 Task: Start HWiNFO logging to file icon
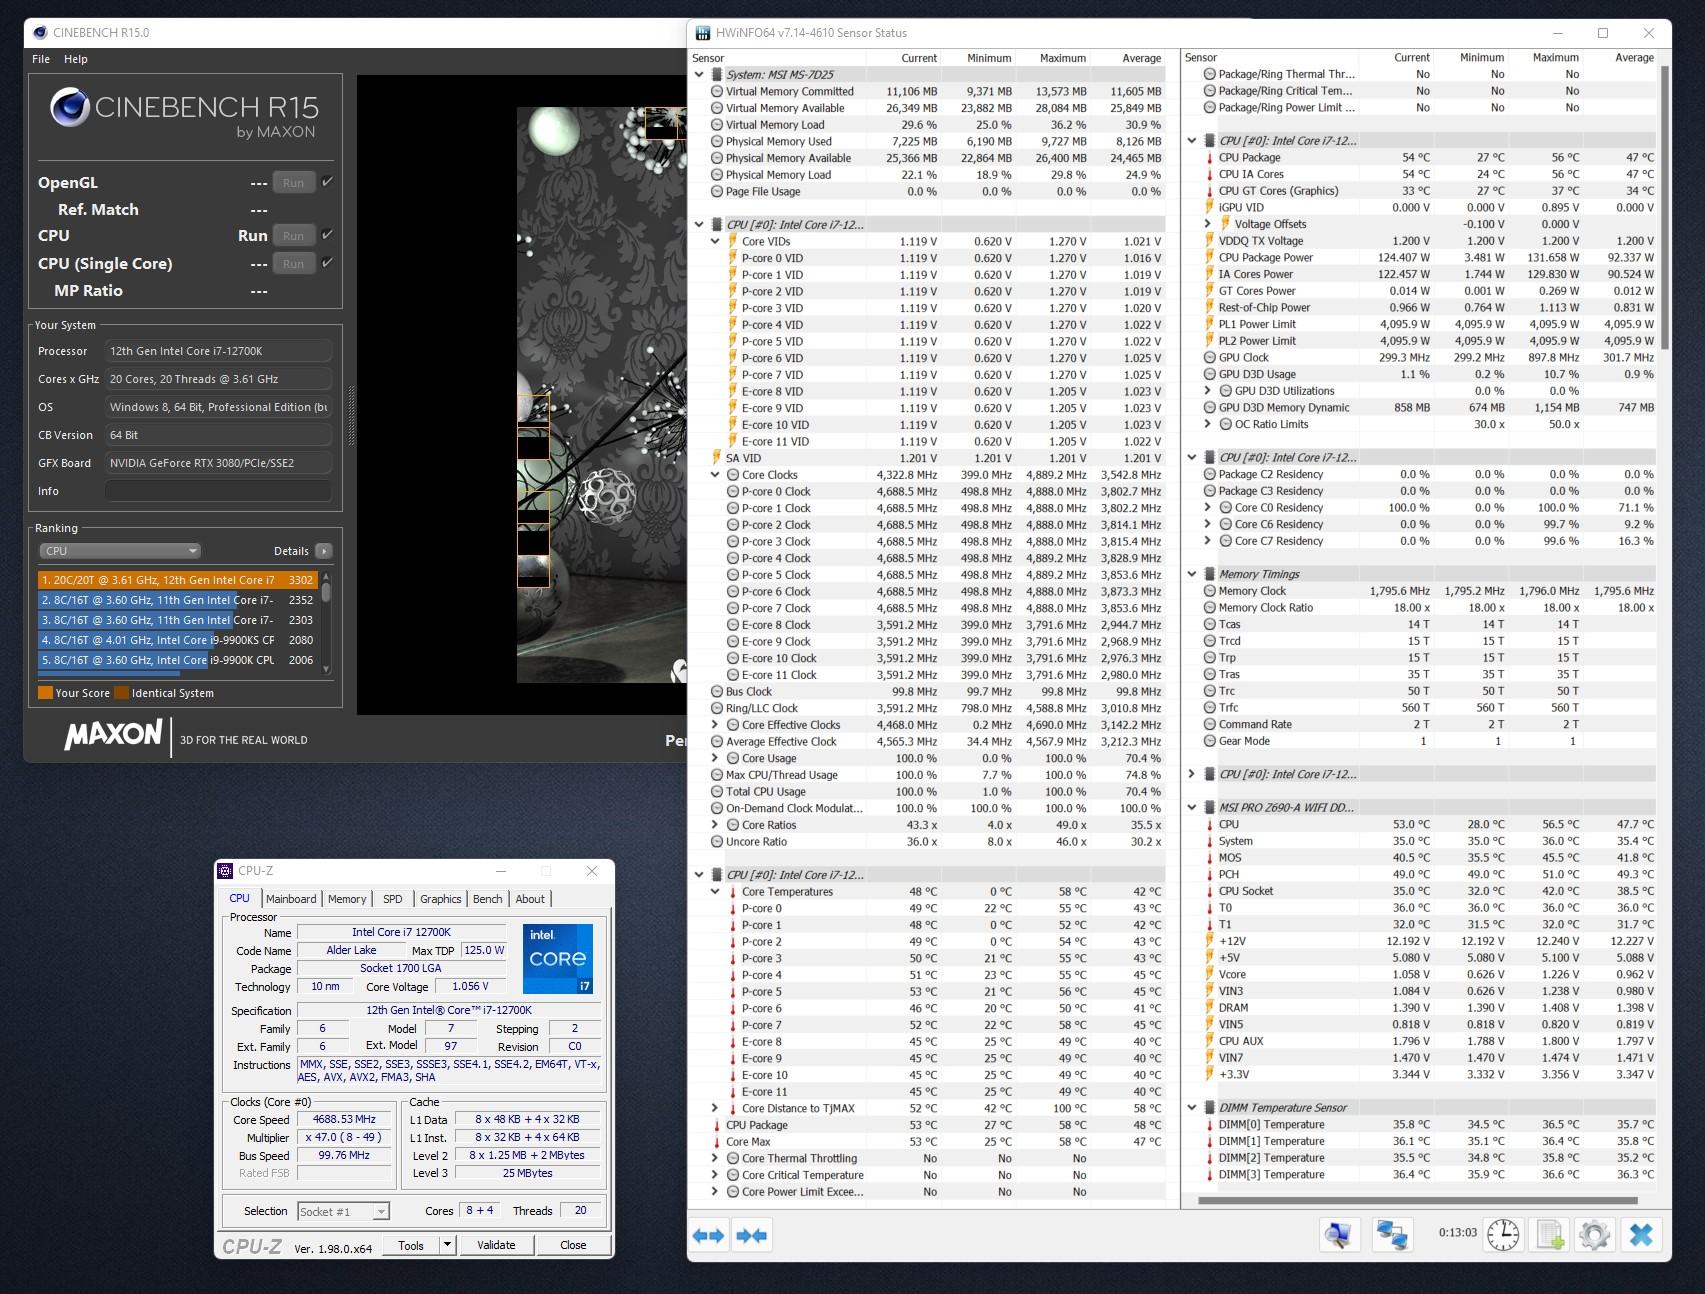(1549, 1235)
